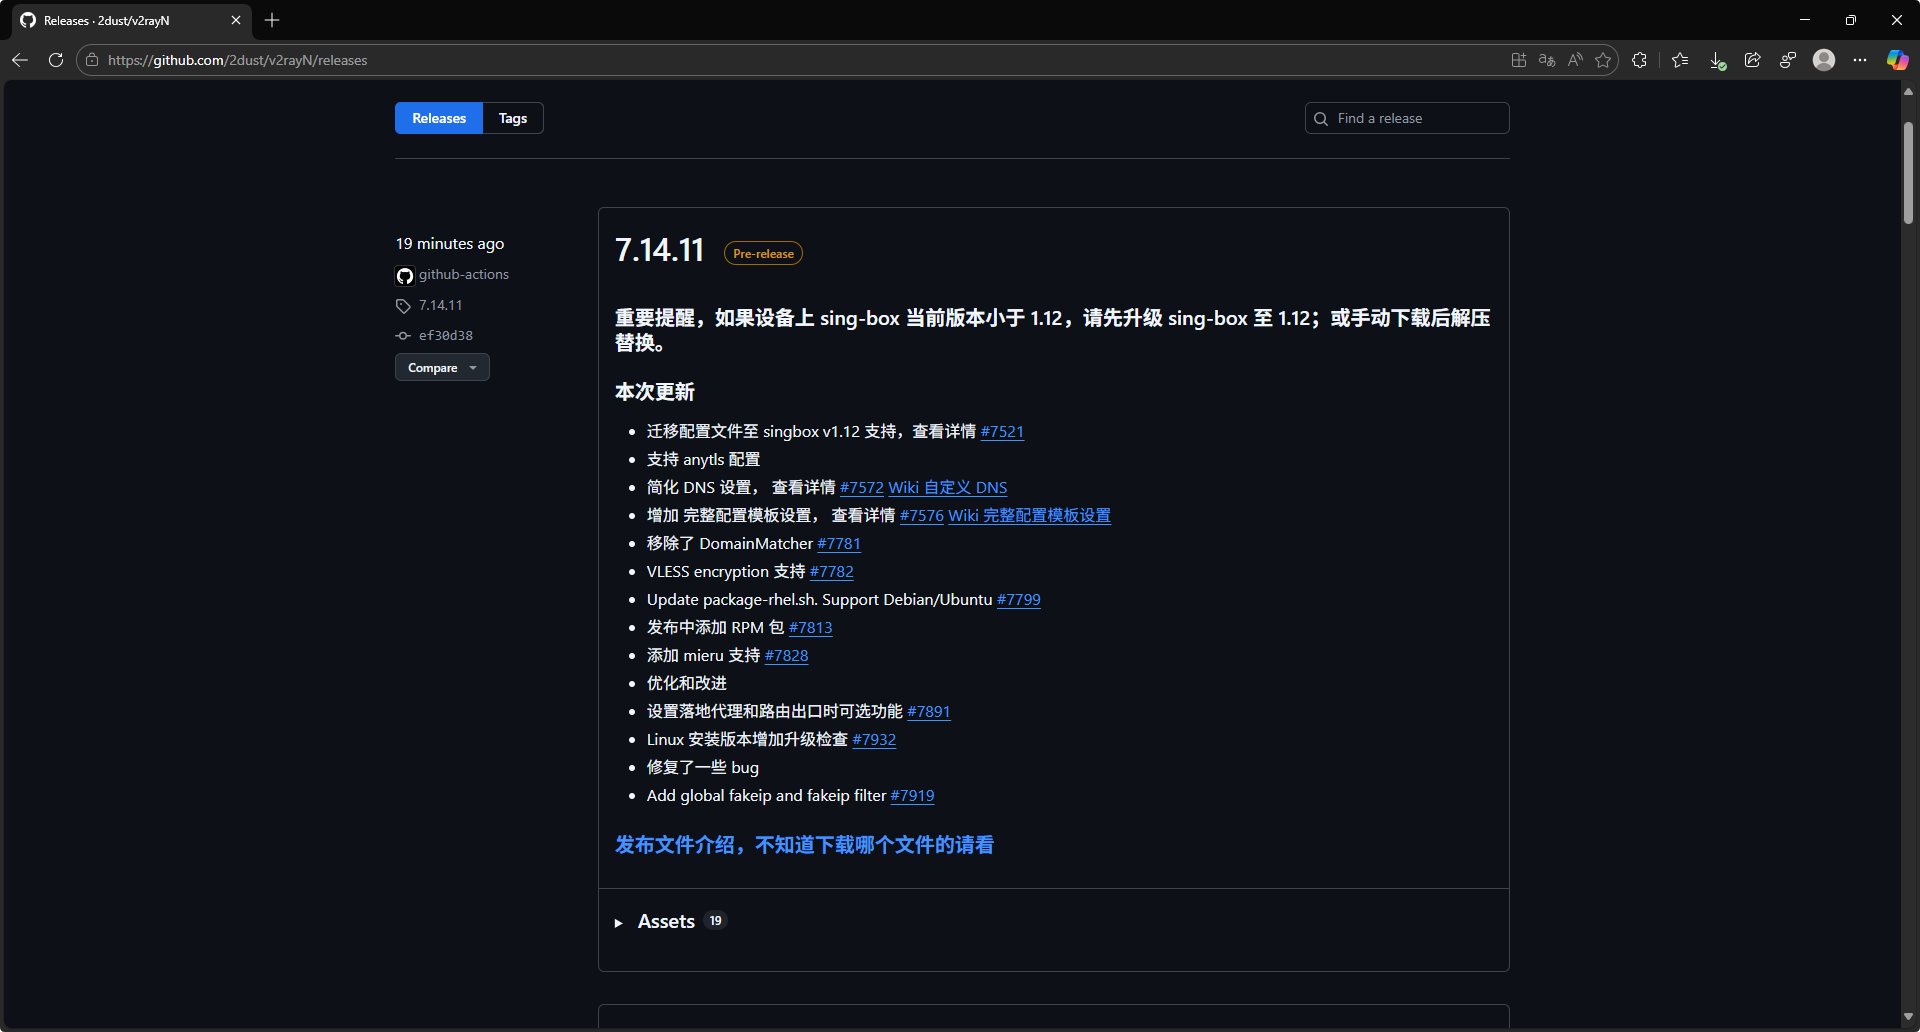Open browser Settings and more menu
Screen dimensions: 1920x1032
[1860, 60]
